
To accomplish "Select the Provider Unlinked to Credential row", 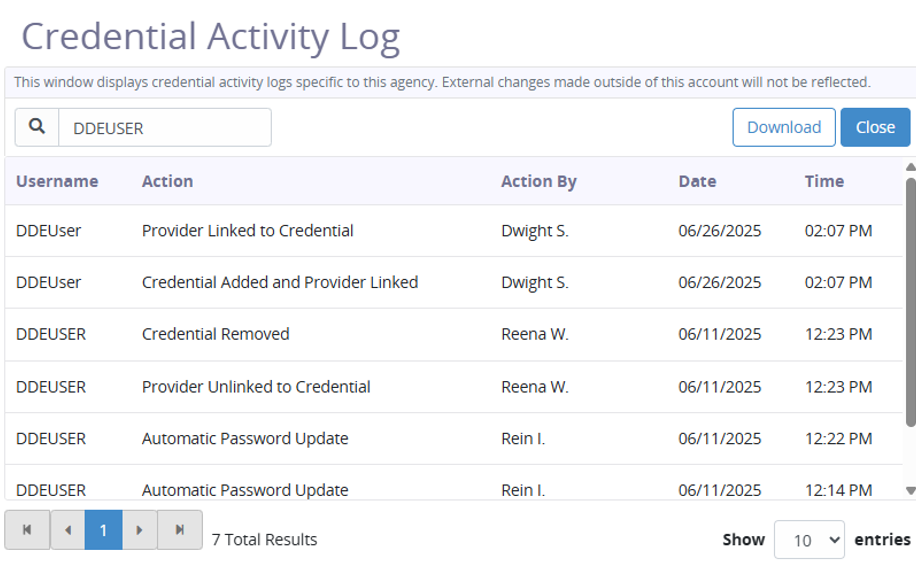I will coord(256,386).
